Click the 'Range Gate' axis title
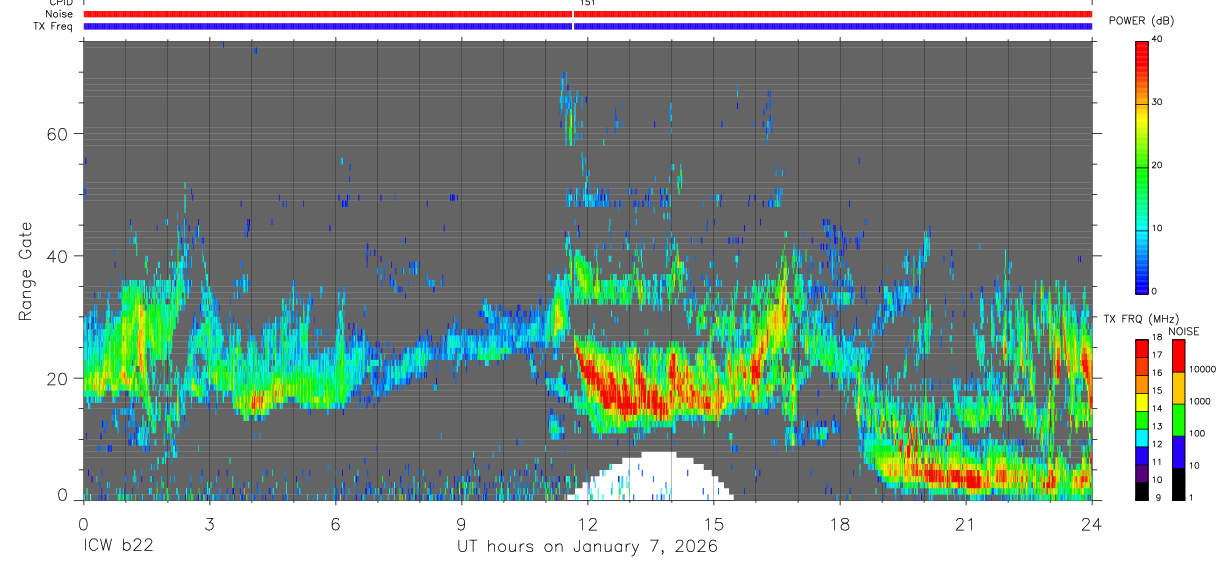The height and width of the screenshot is (567, 1228). tap(27, 271)
